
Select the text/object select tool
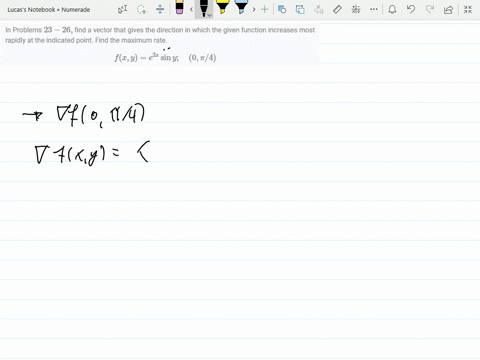click(x=123, y=9)
